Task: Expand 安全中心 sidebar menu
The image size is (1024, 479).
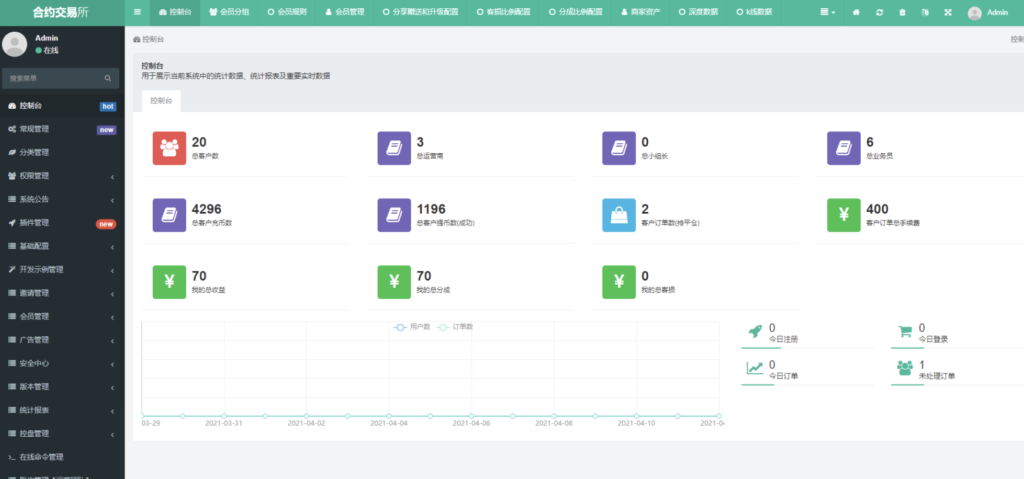Action: click(x=62, y=363)
